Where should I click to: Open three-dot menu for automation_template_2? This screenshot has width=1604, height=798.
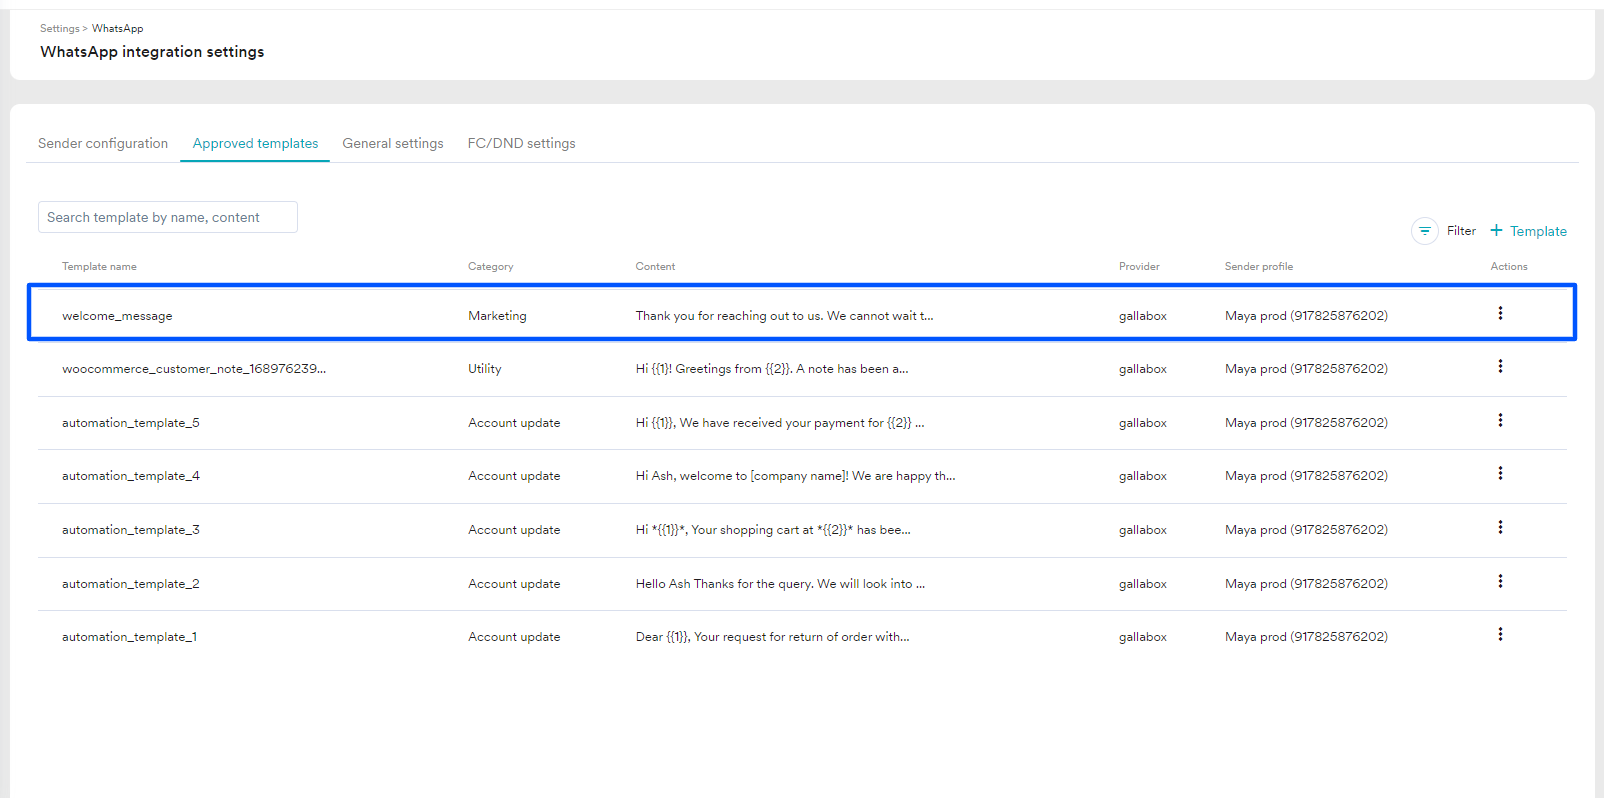point(1500,582)
